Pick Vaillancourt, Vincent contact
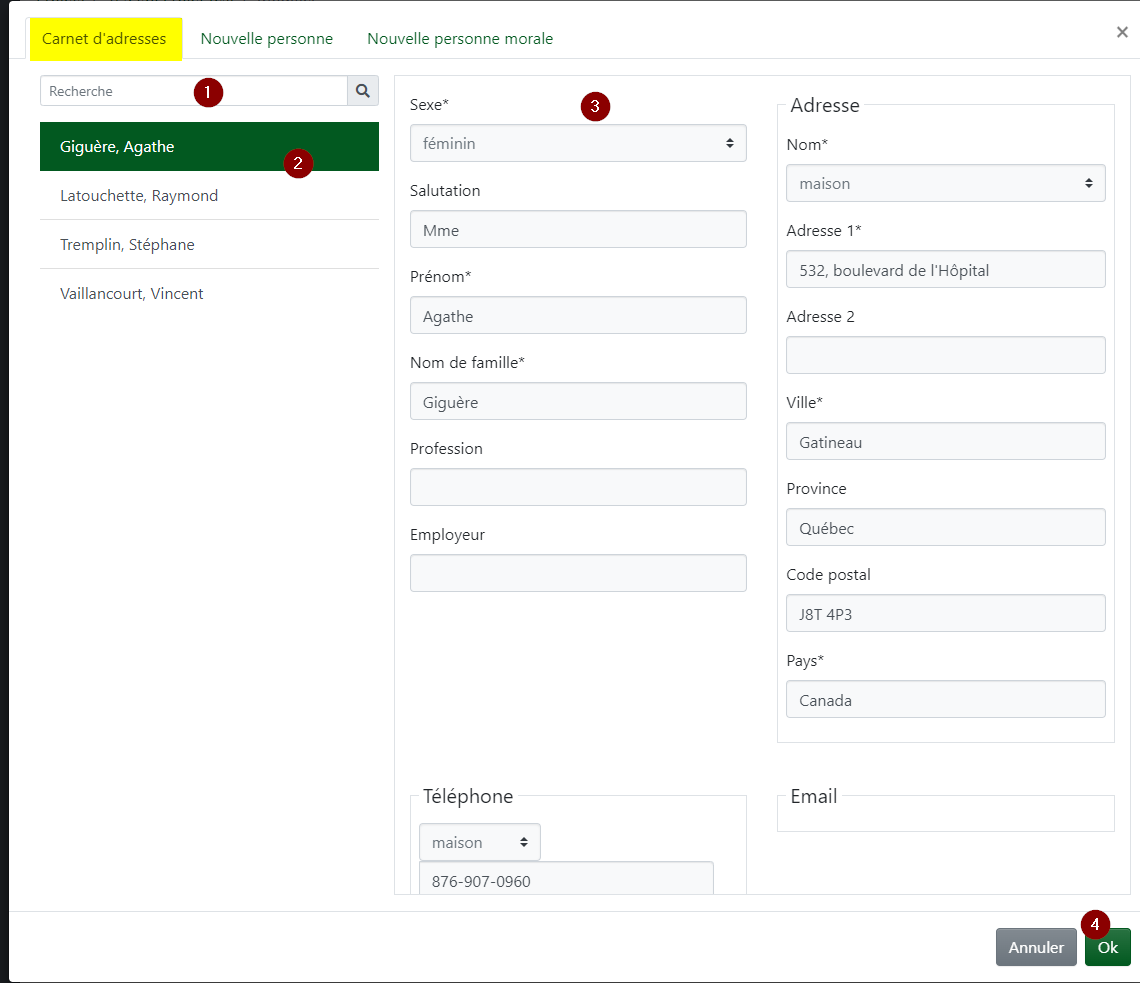The image size is (1140, 983). (132, 294)
